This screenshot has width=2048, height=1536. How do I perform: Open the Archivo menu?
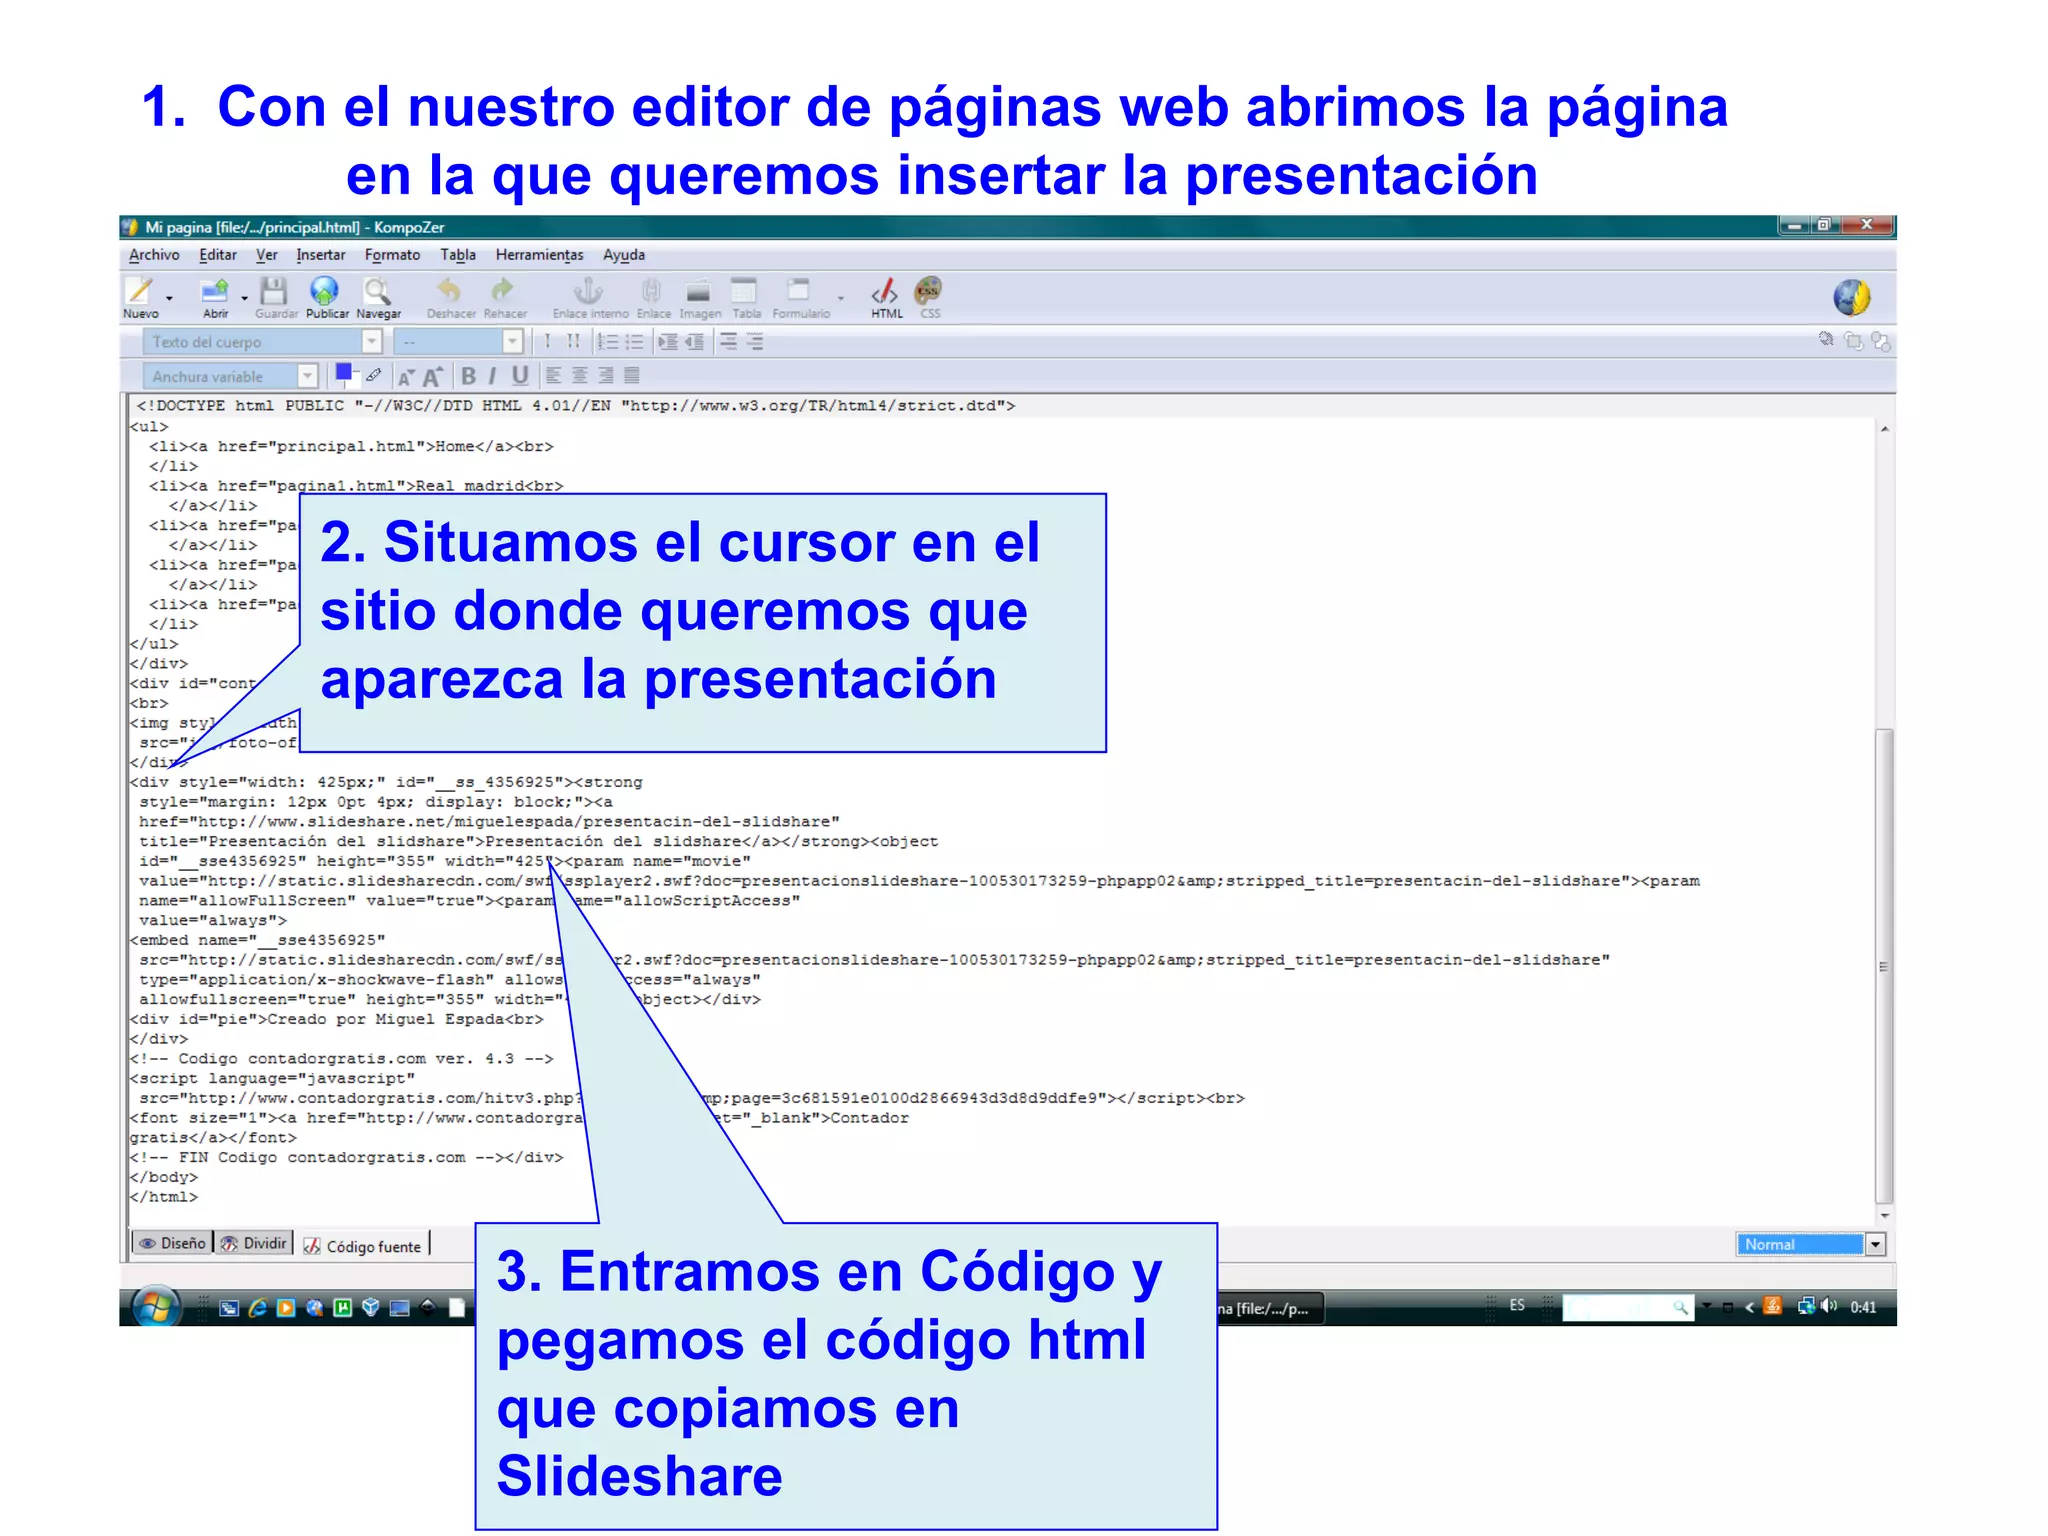[x=154, y=255]
